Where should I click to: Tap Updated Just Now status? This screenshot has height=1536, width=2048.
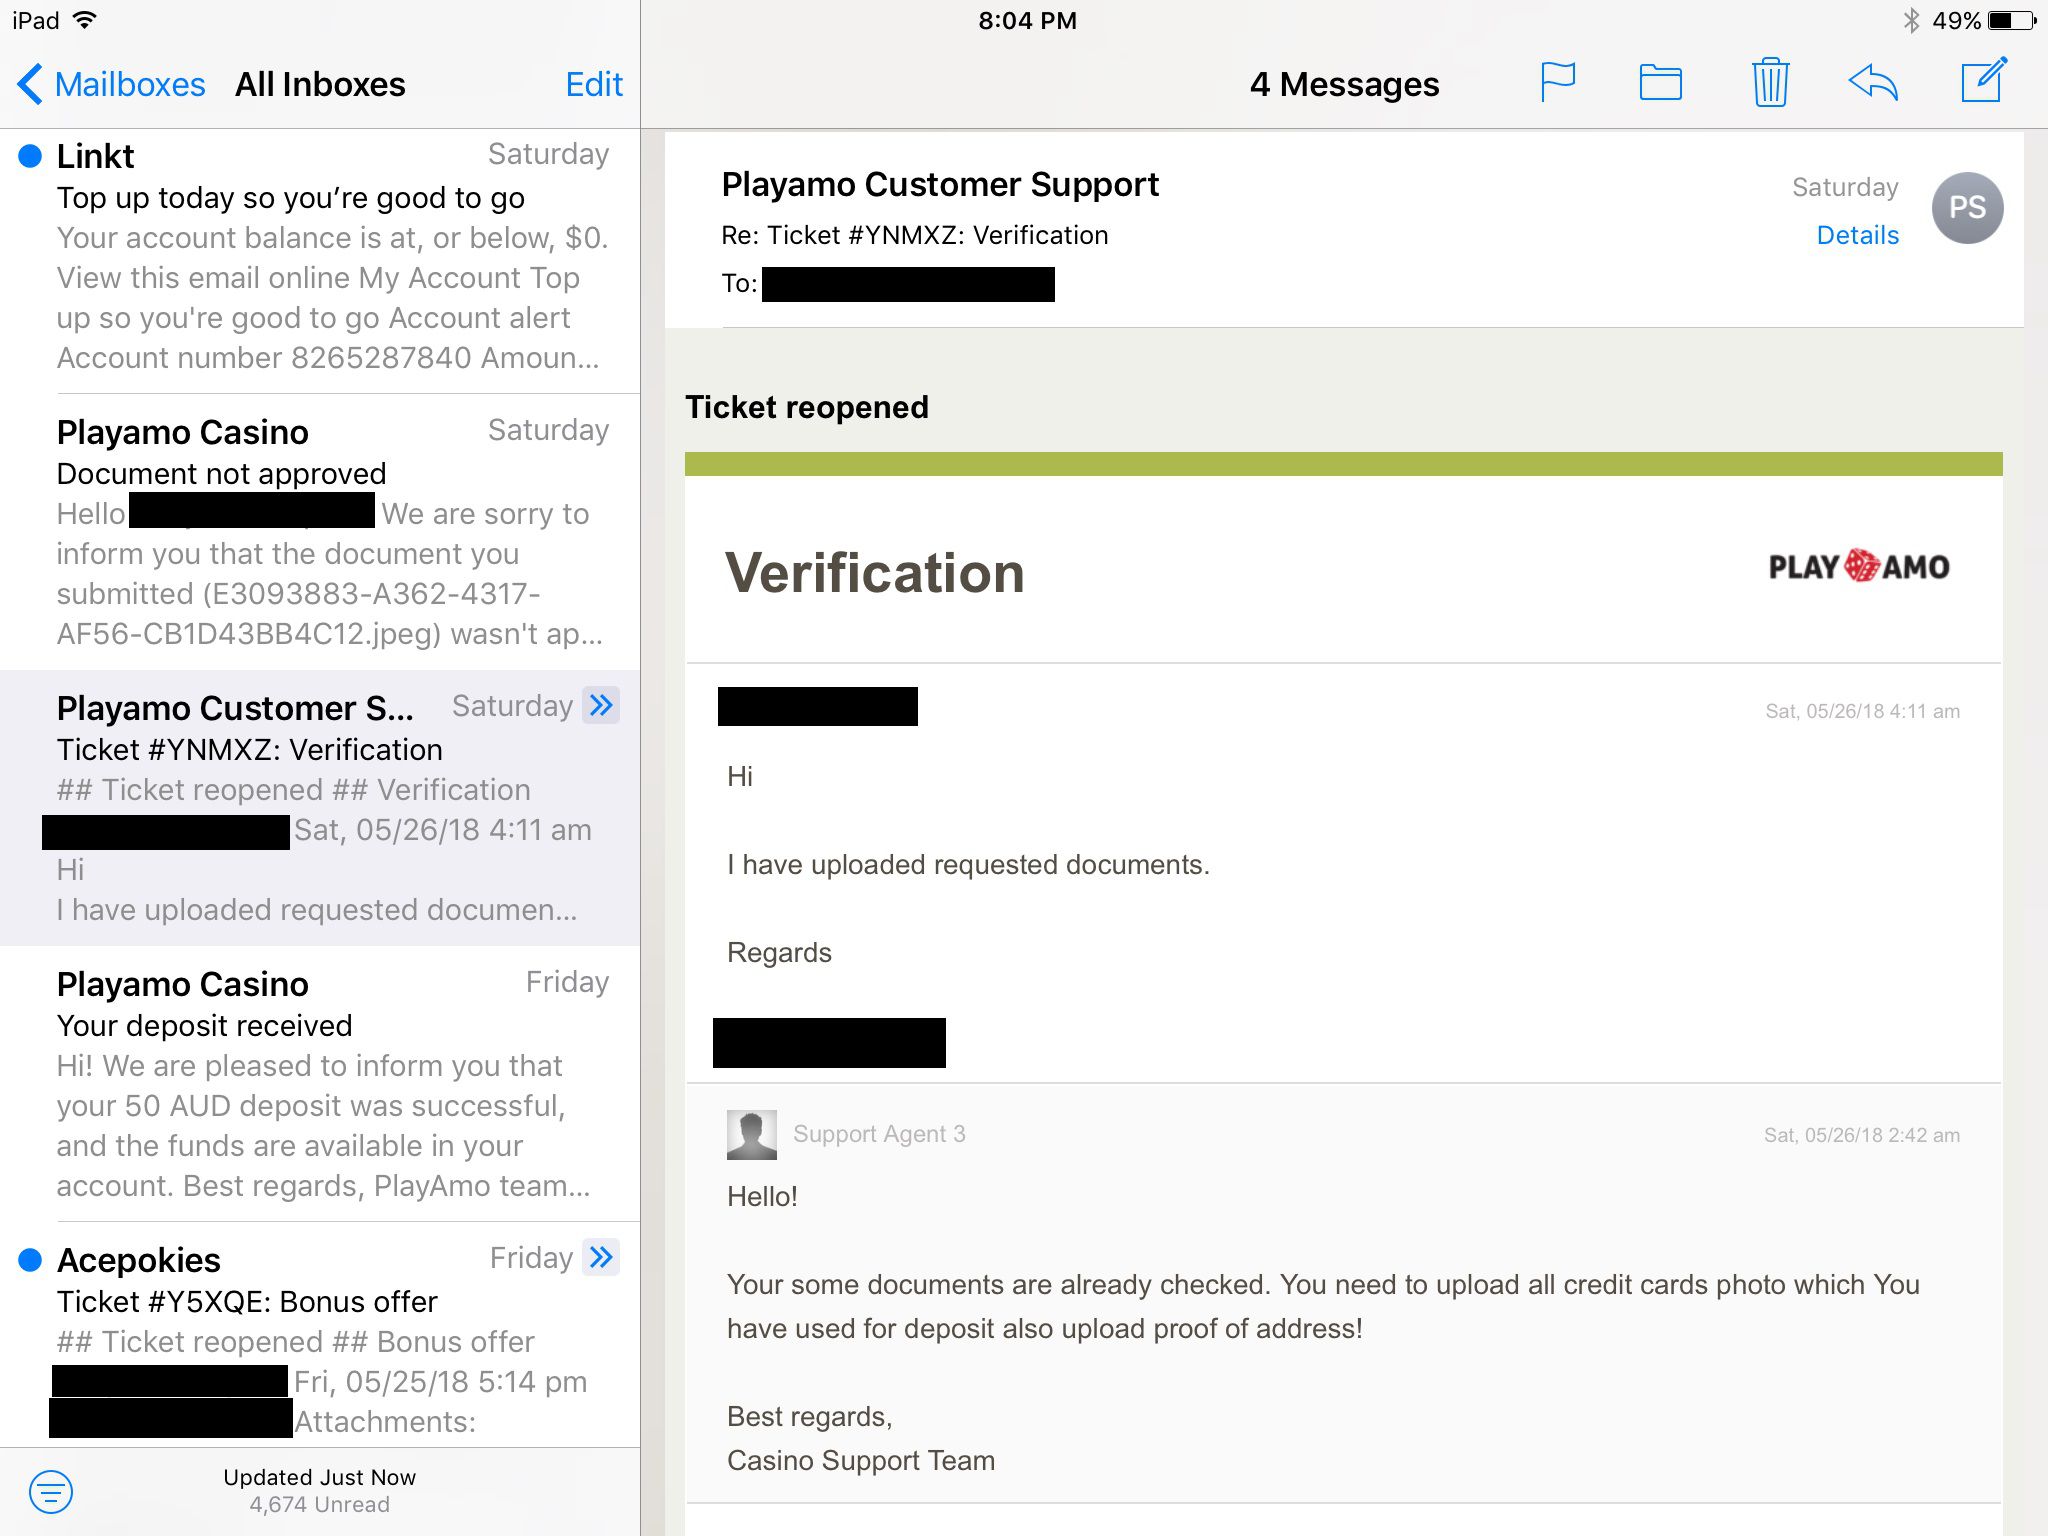[x=320, y=1477]
